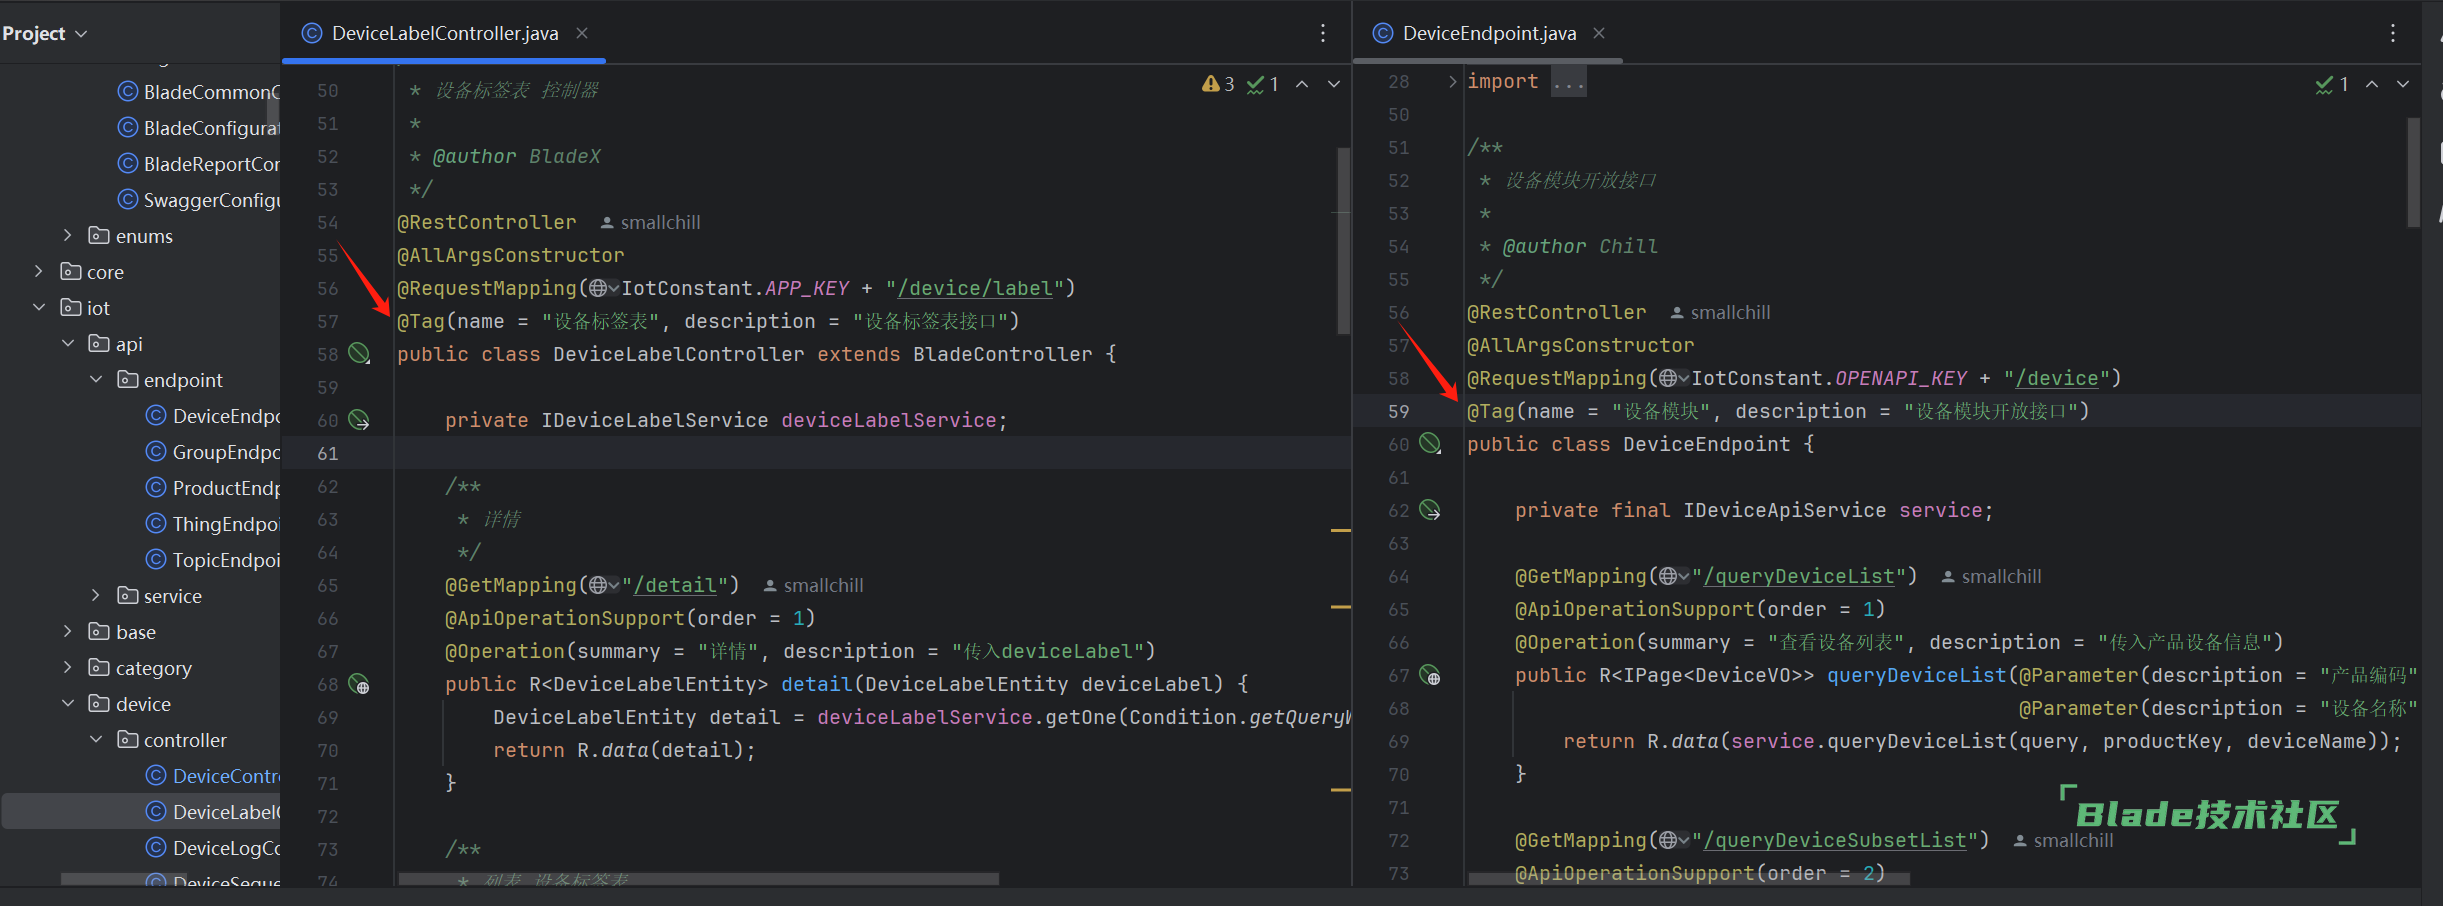The height and width of the screenshot is (906, 2443).
Task: Open BladeConfigura class in project tree
Action: point(199,128)
